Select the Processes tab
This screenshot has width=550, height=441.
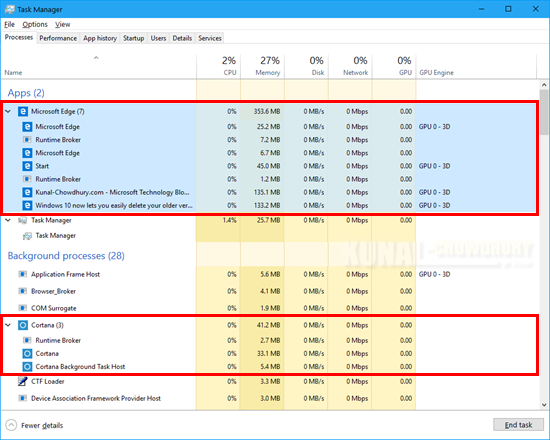(x=19, y=37)
